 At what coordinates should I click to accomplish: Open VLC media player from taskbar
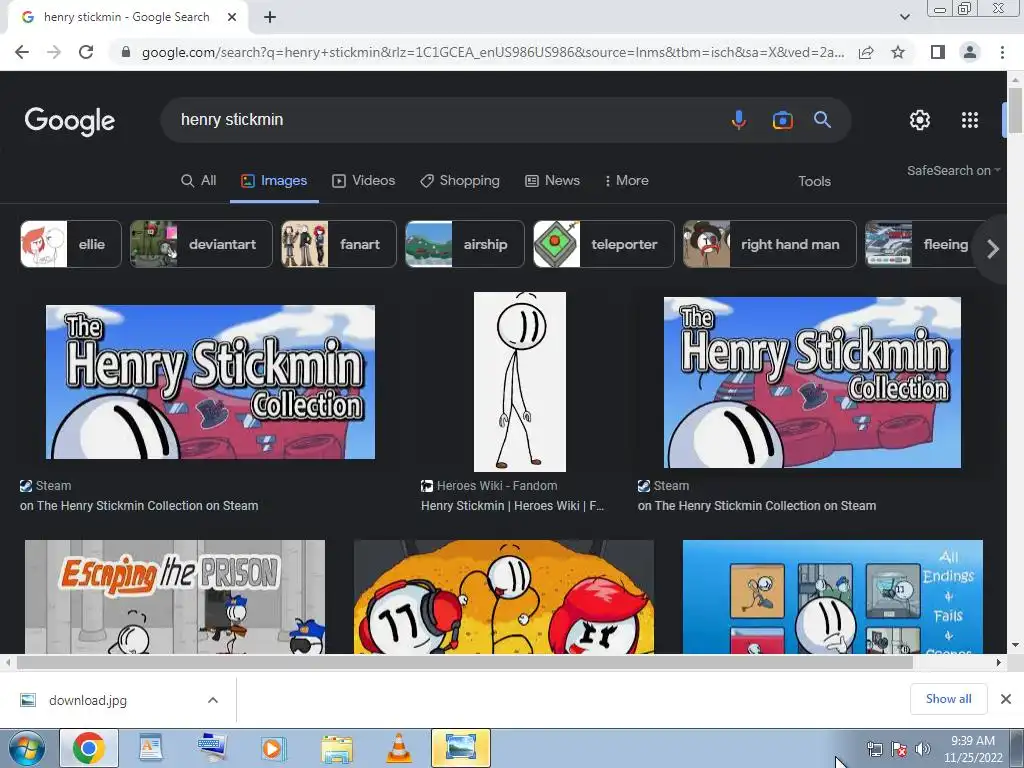point(398,748)
